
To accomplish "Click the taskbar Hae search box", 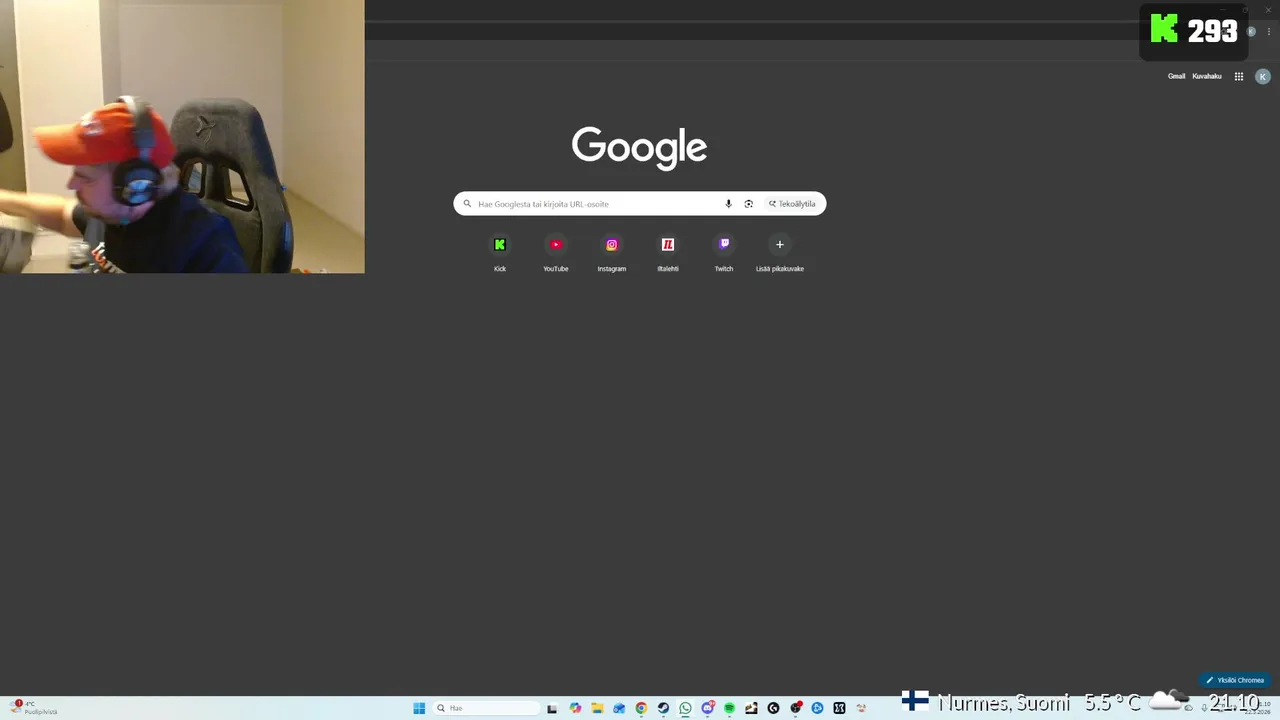I will point(486,708).
